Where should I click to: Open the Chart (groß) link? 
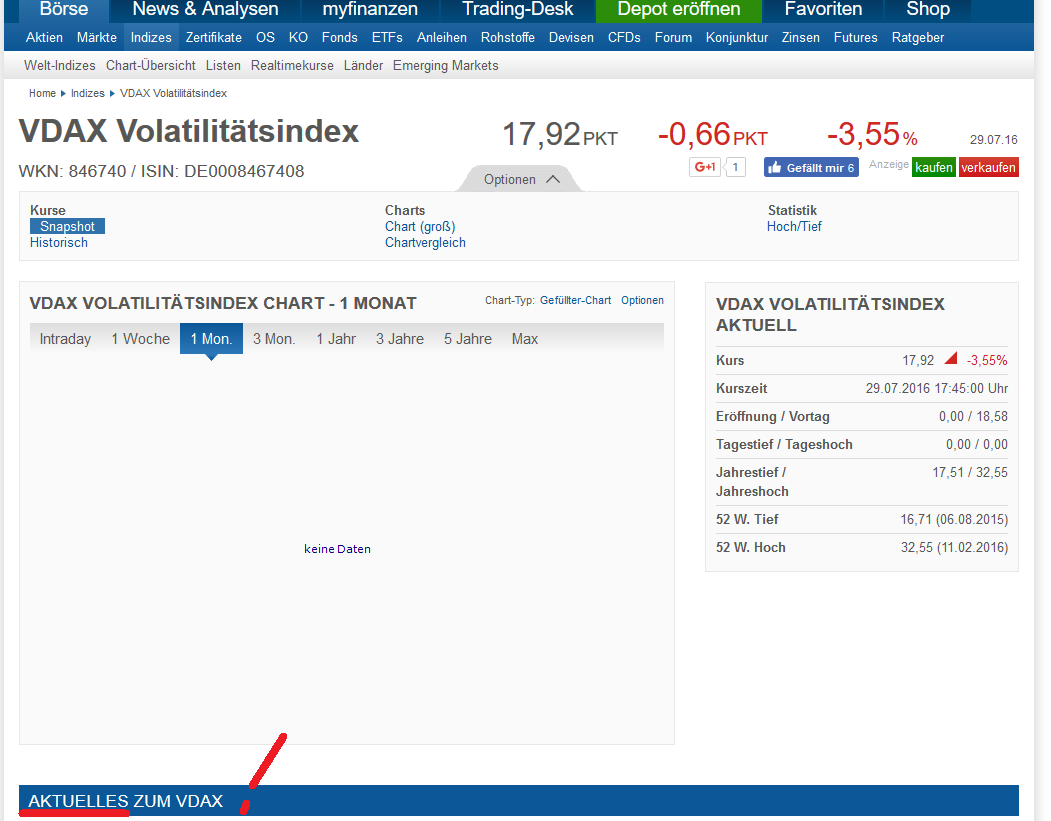click(420, 227)
